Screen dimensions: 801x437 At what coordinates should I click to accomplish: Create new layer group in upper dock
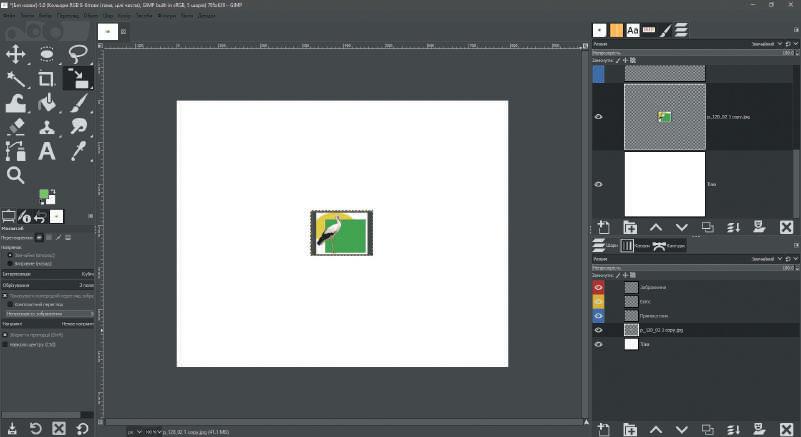point(630,227)
